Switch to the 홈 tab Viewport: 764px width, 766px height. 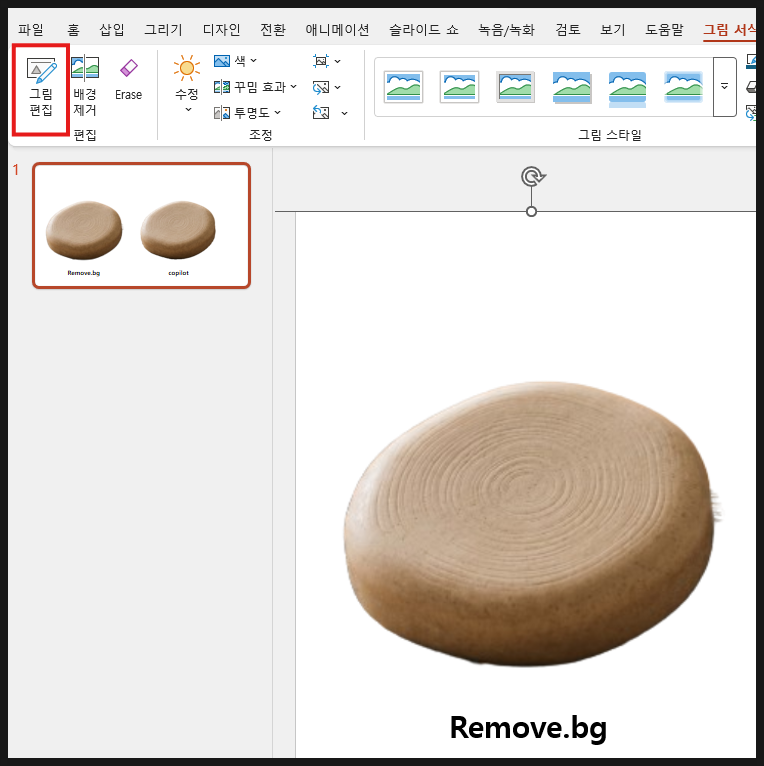pyautogui.click(x=73, y=30)
